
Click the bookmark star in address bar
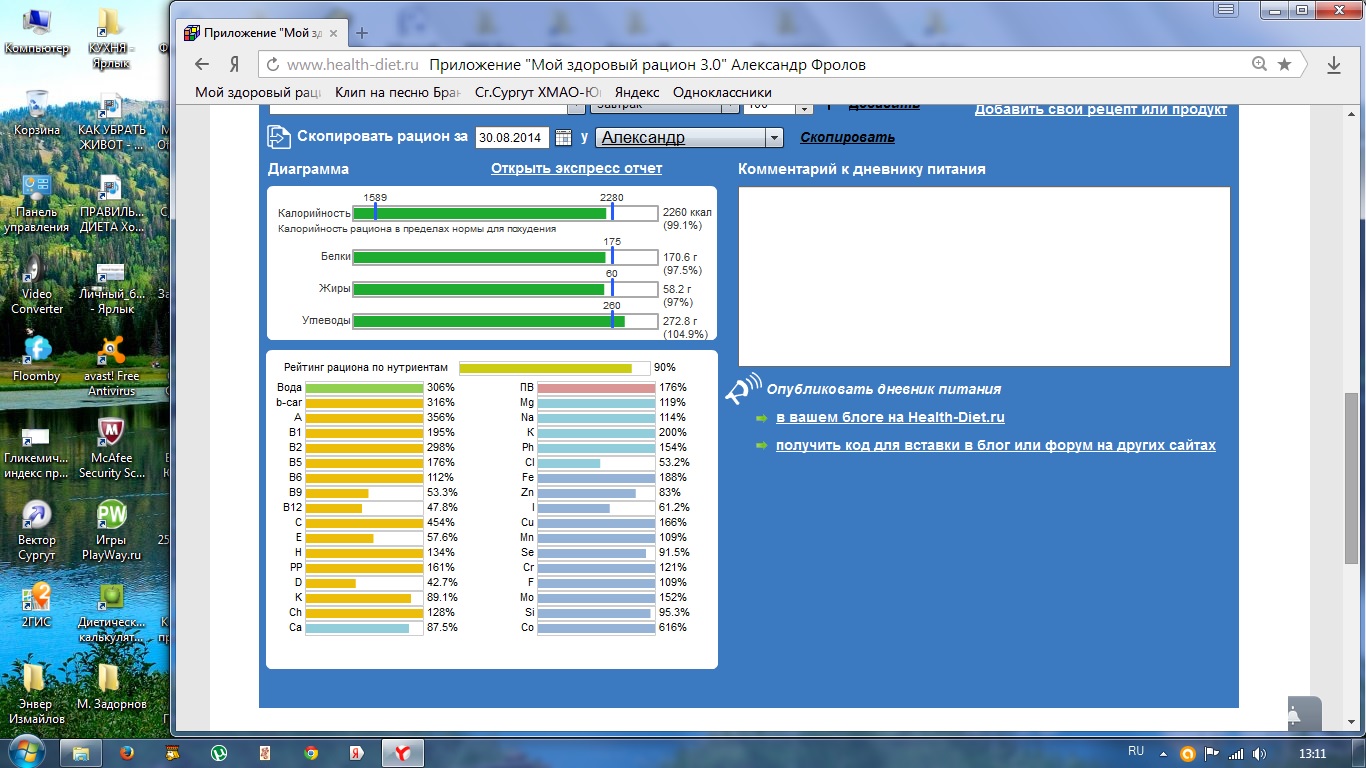point(1285,64)
